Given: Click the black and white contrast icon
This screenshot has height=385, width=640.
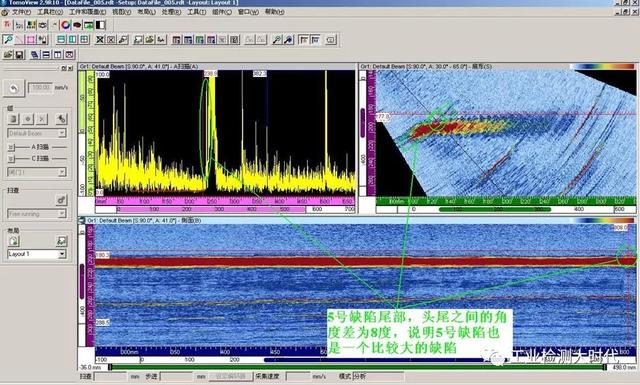Looking at the screenshot, I should [100, 25].
